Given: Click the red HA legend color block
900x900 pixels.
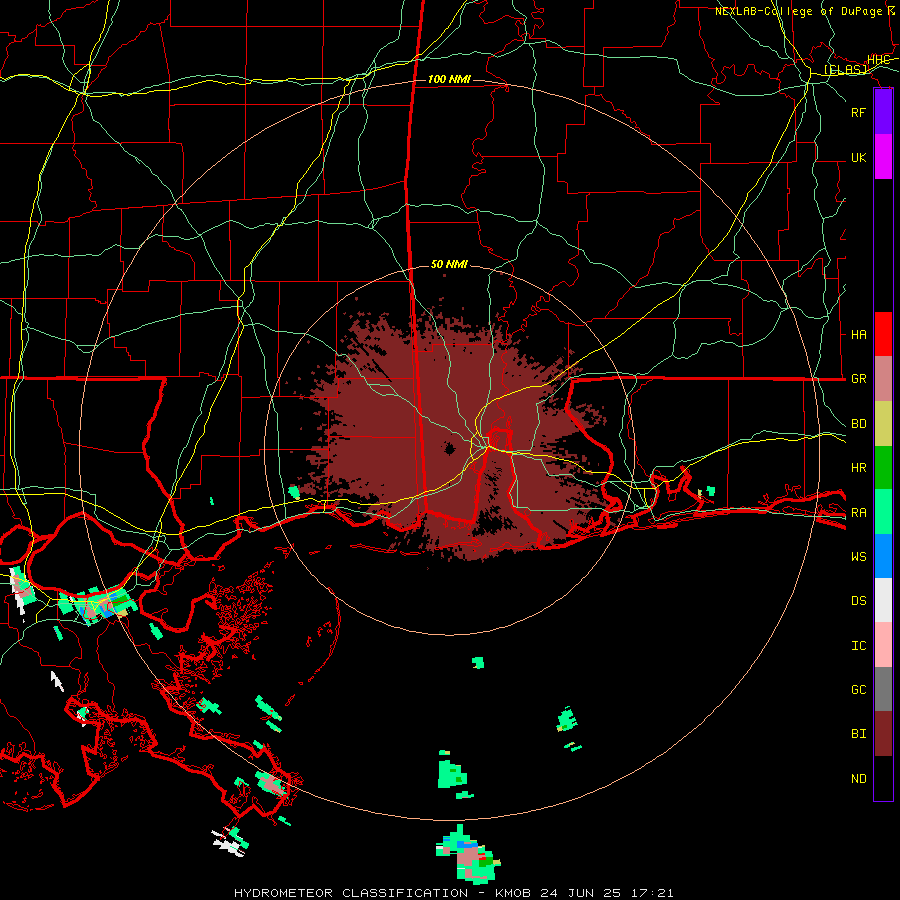Looking at the screenshot, I should coord(883,334).
